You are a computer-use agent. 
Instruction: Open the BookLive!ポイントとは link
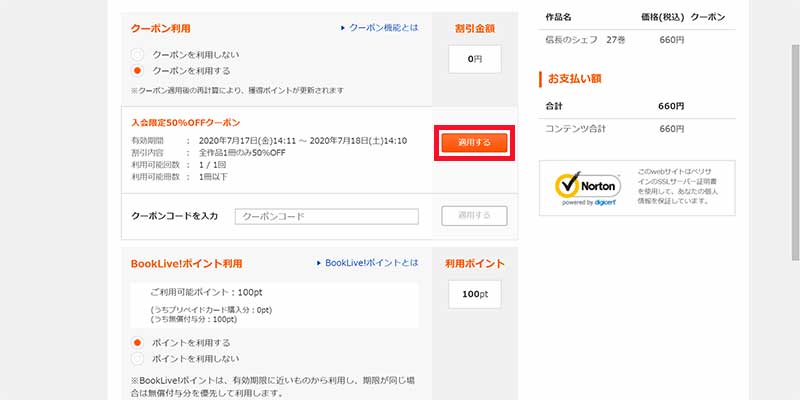(x=367, y=263)
